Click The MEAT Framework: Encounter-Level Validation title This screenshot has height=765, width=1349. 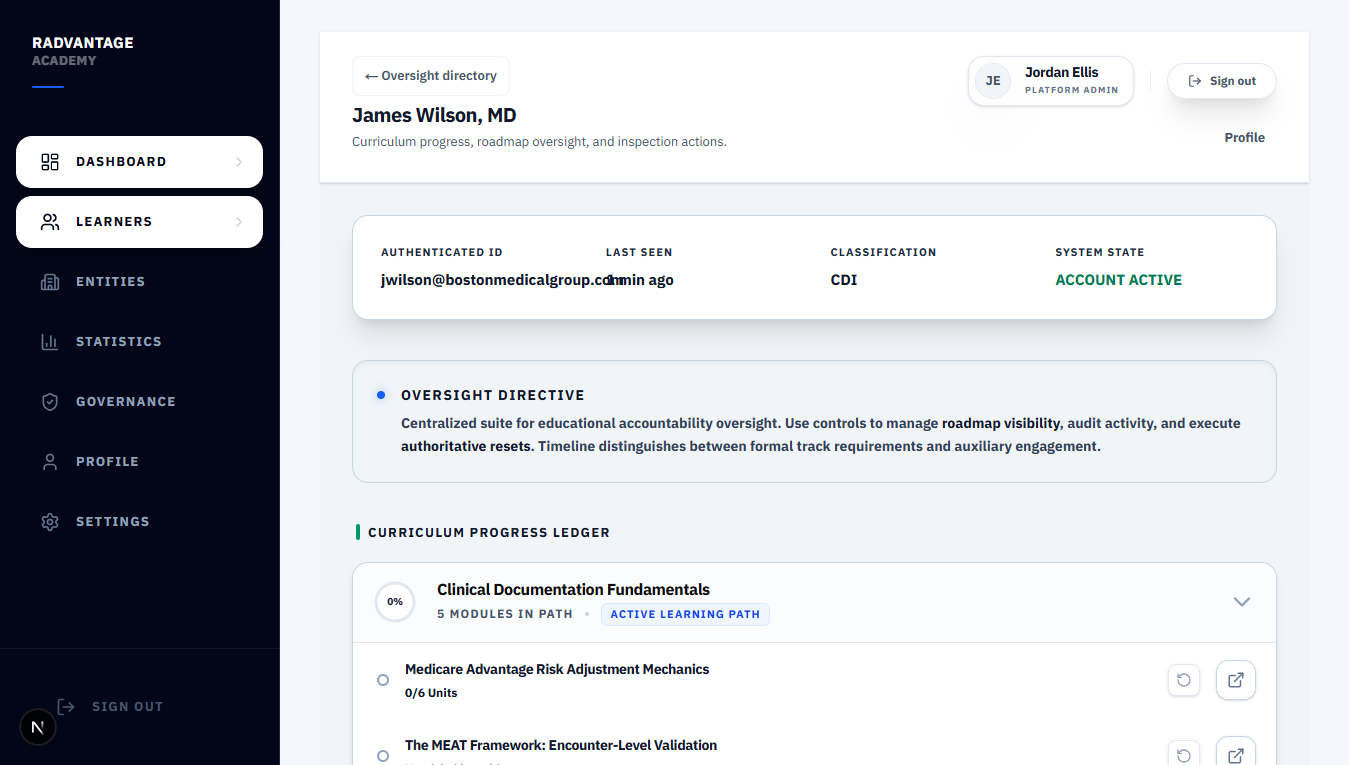[561, 745]
